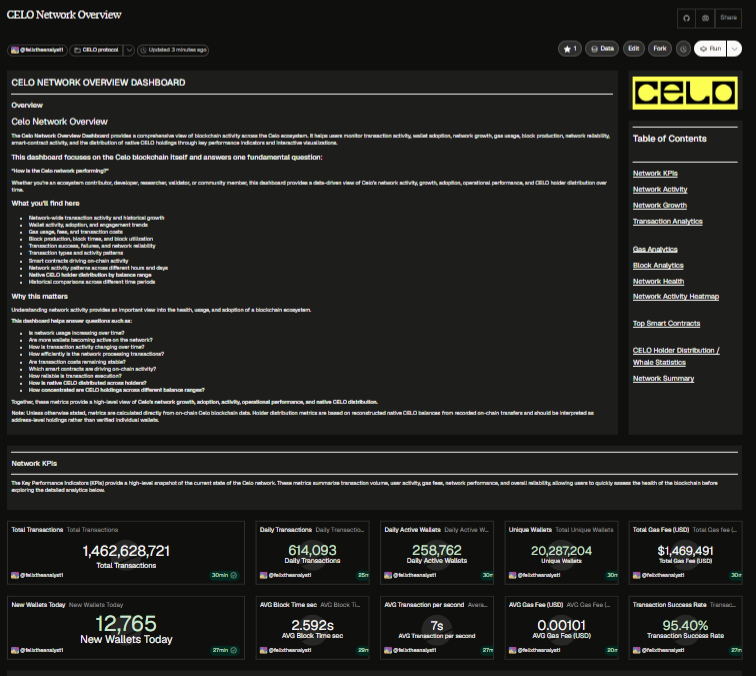Viewport: 756px width, 676px height.
Task: Click the AVG Block Time sec card title
Action: (288, 605)
